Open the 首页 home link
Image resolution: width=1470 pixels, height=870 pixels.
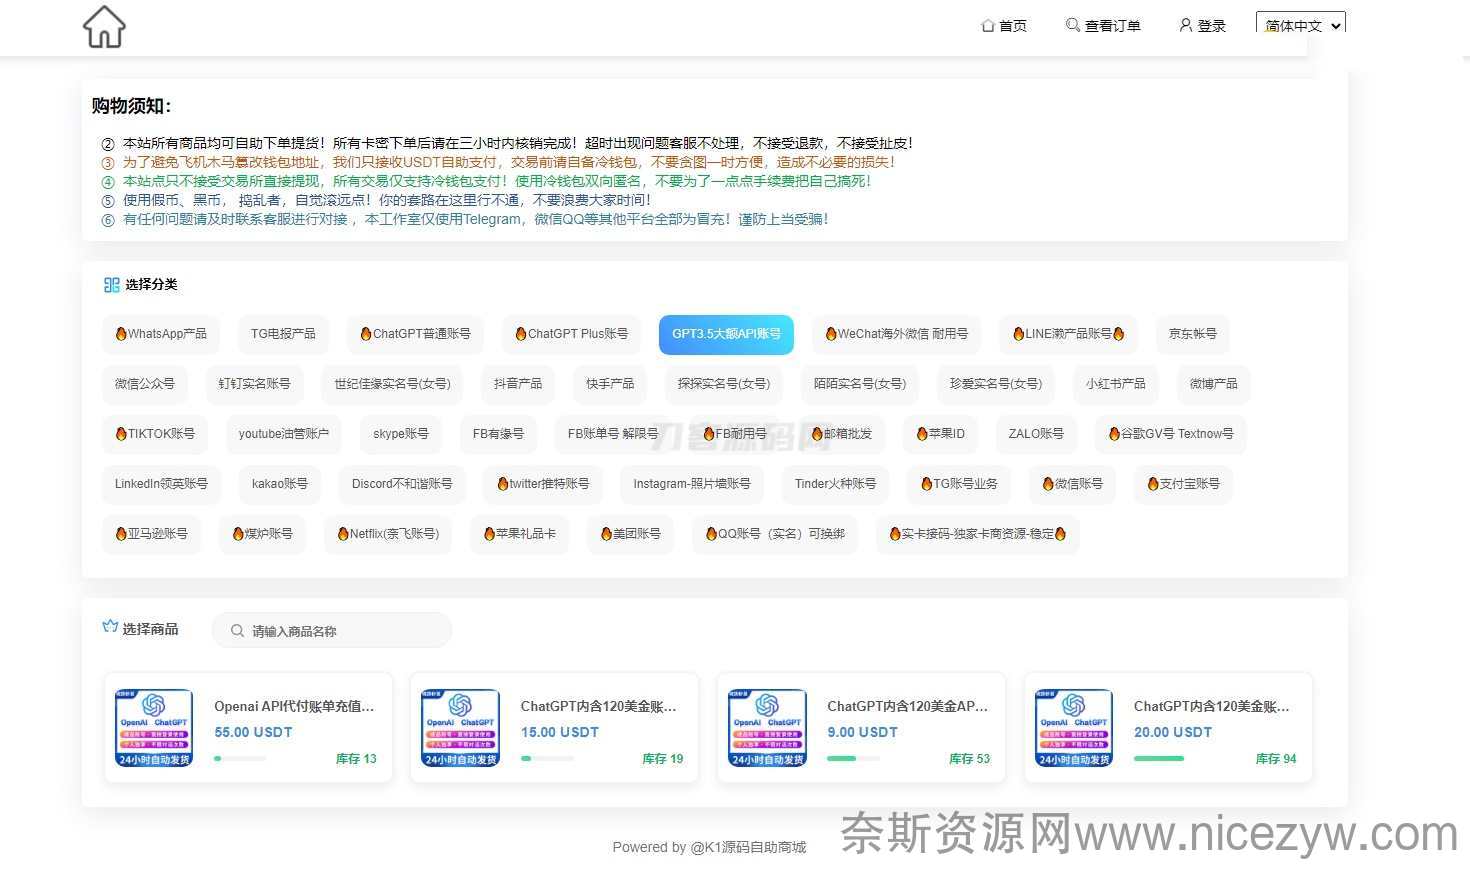click(x=1004, y=25)
